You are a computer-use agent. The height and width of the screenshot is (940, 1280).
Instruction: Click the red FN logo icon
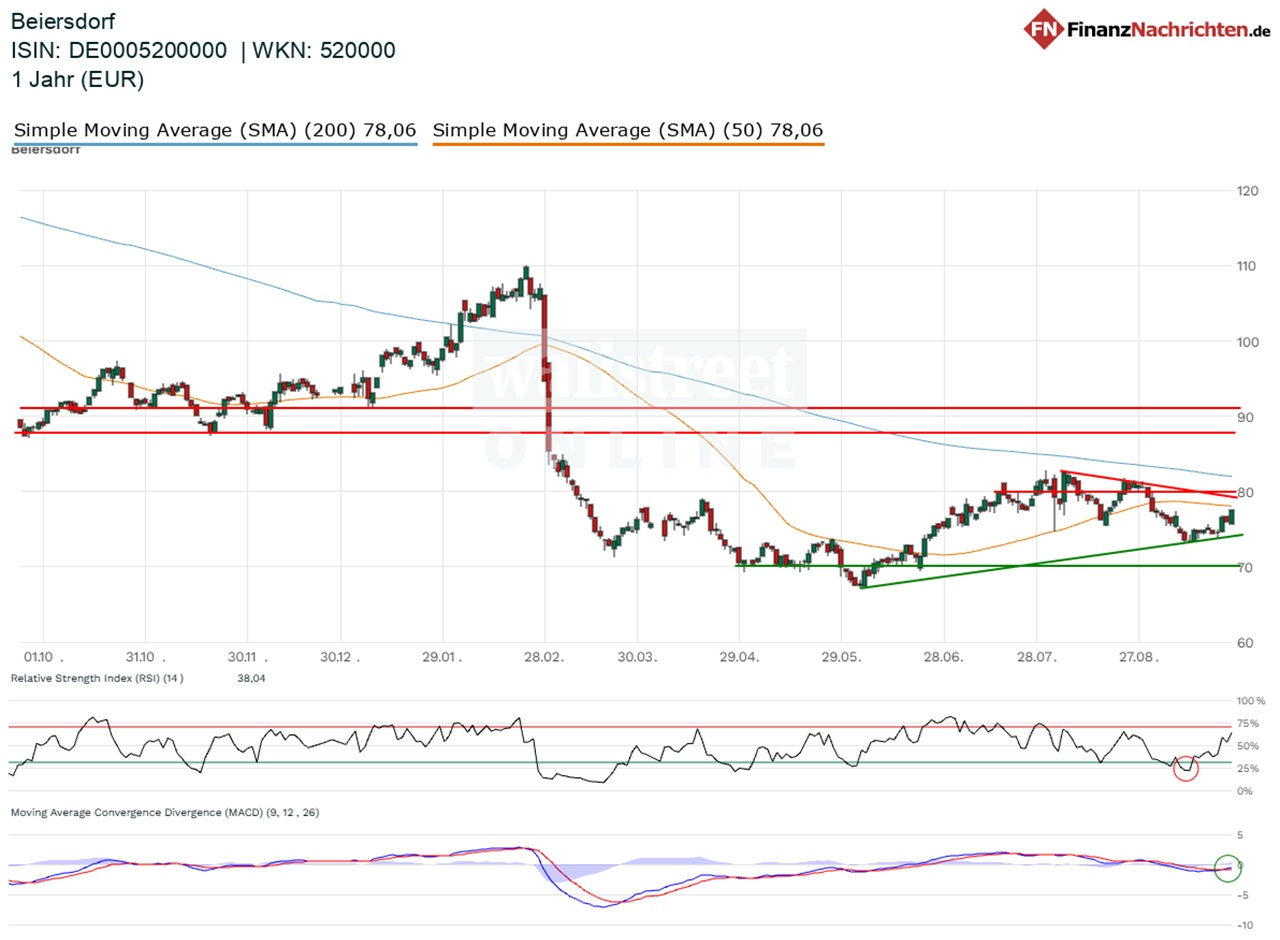(x=1042, y=27)
